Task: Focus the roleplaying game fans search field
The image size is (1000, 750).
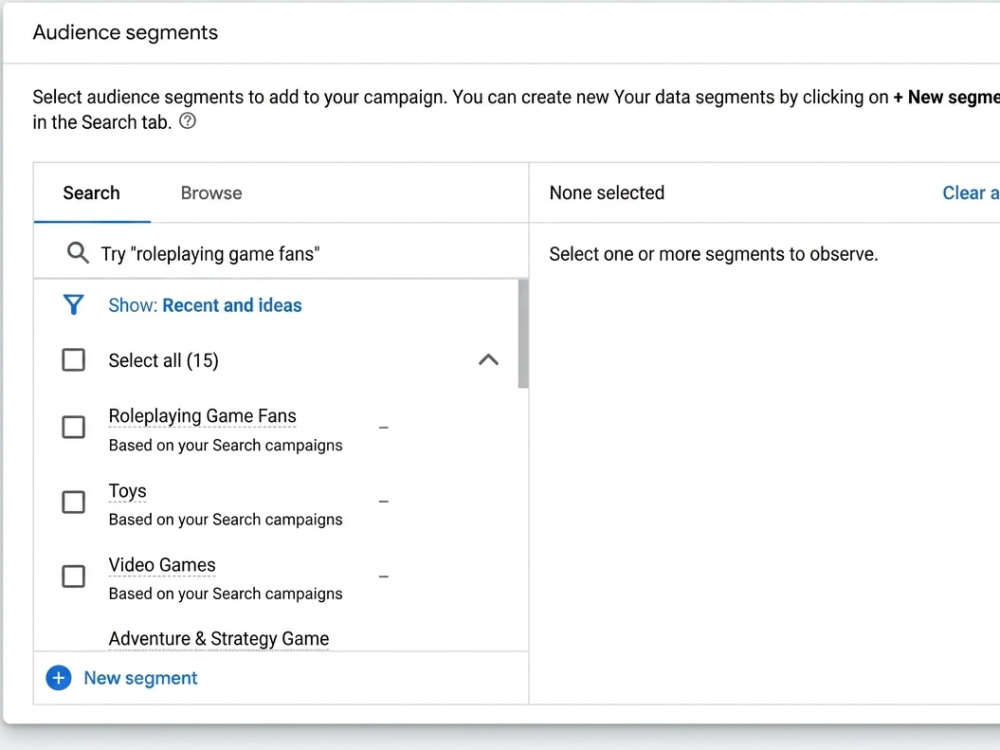Action: tap(281, 254)
